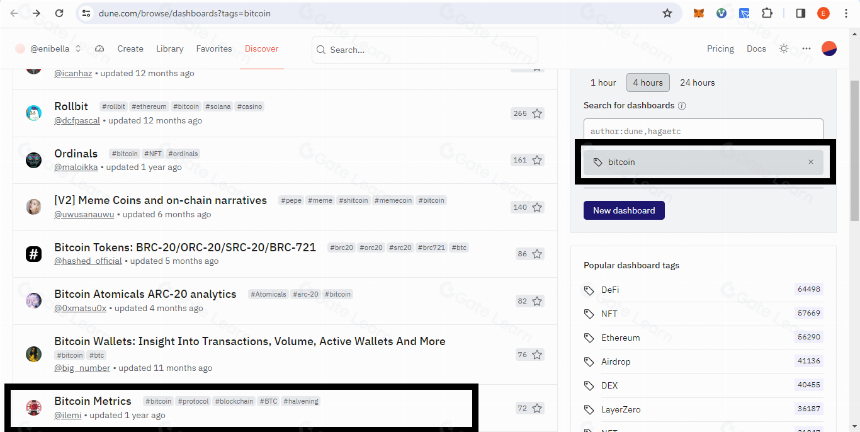Open Bitcoin Tokens BRC-20/ORC-20/SRC-20/BRC-721 dashboard
Image resolution: width=860 pixels, height=432 pixels.
(185, 247)
